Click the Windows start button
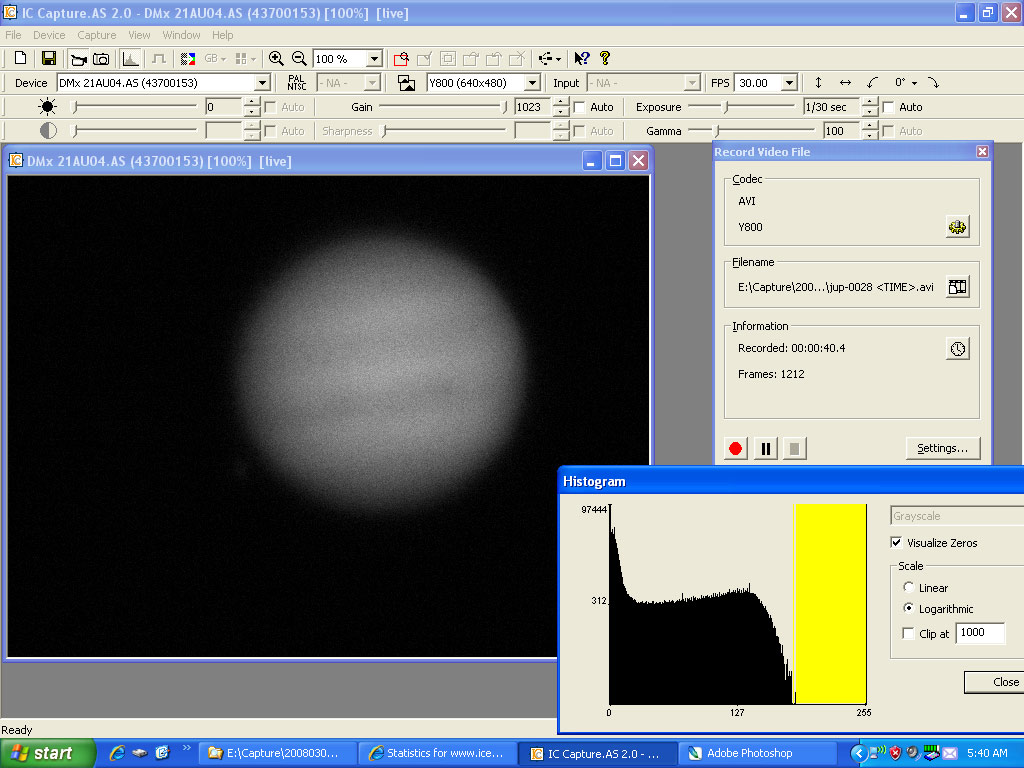The height and width of the screenshot is (768, 1024). pyautogui.click(x=47, y=753)
